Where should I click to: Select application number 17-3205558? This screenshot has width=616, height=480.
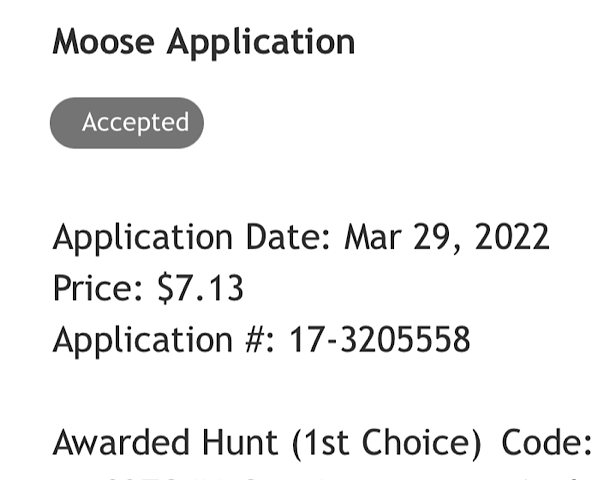[380, 339]
